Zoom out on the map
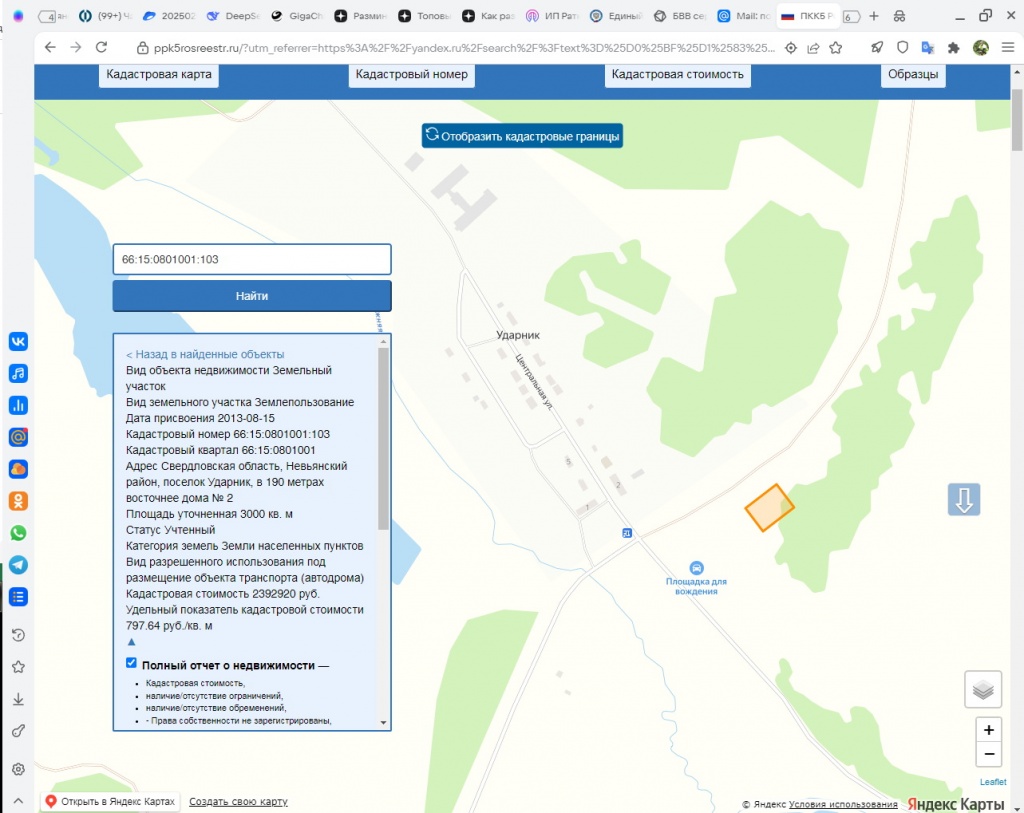This screenshot has height=813, width=1024. tap(988, 754)
